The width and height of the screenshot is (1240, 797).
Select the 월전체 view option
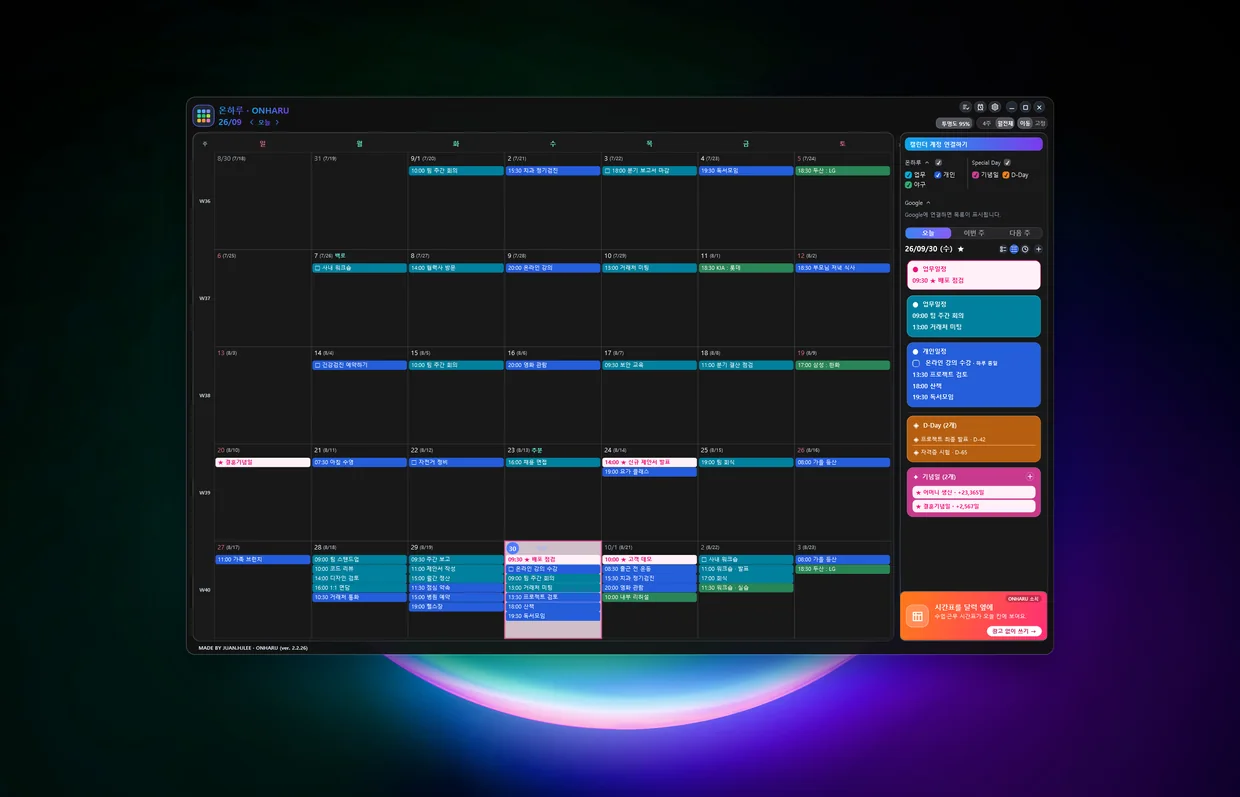point(1005,124)
